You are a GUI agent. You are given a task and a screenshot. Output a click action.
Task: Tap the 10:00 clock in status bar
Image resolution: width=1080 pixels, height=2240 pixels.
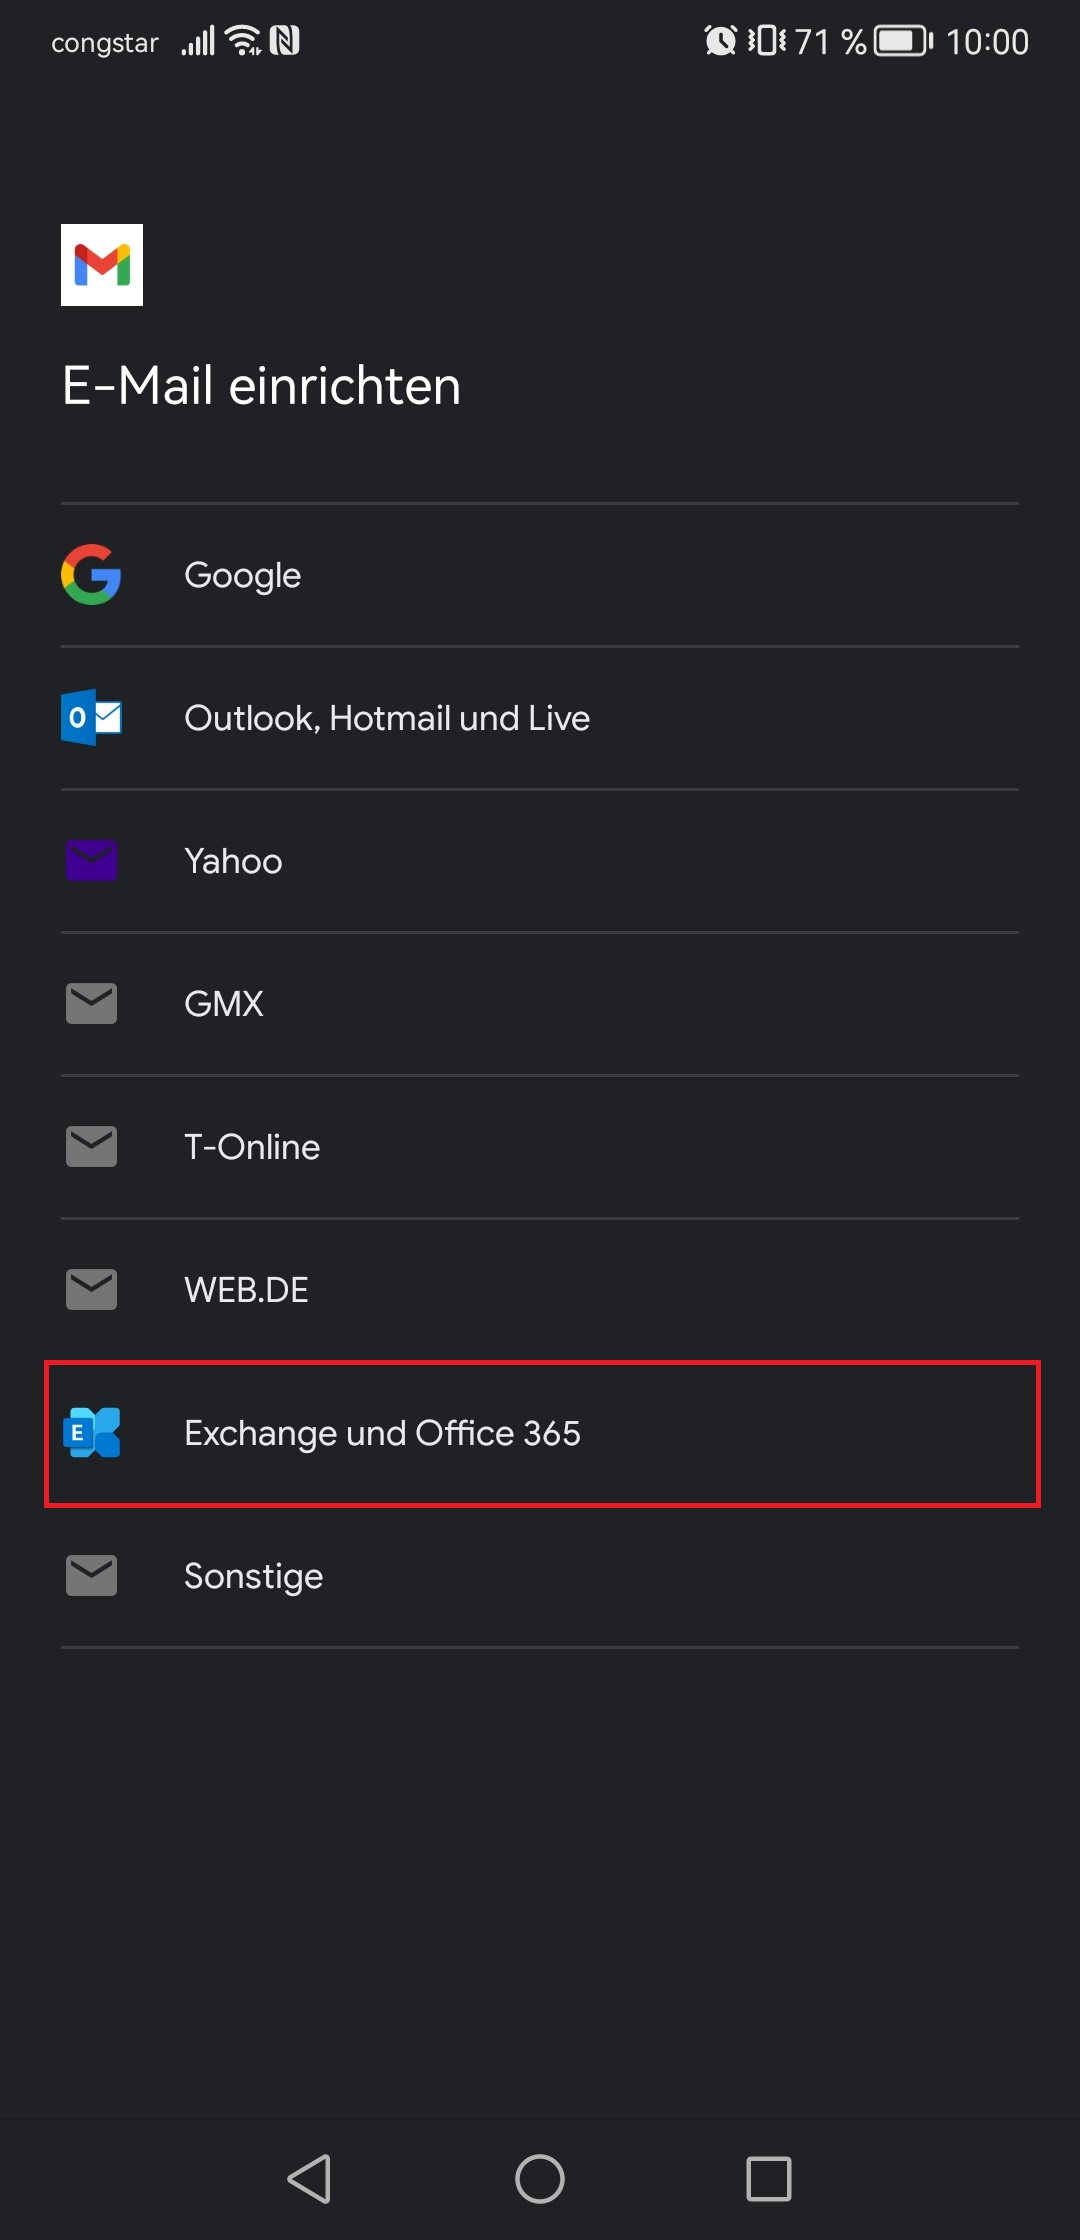(x=987, y=42)
